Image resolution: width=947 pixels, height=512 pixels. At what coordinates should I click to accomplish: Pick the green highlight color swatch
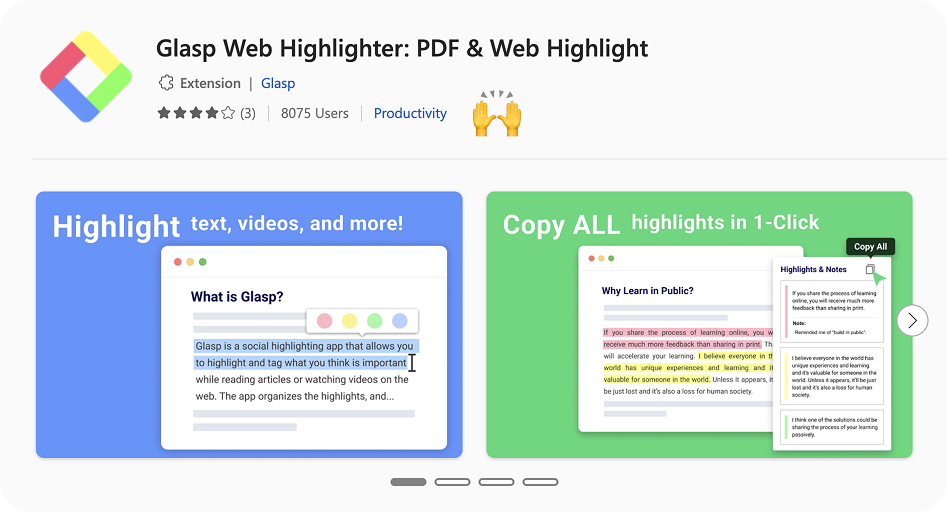[x=374, y=321]
